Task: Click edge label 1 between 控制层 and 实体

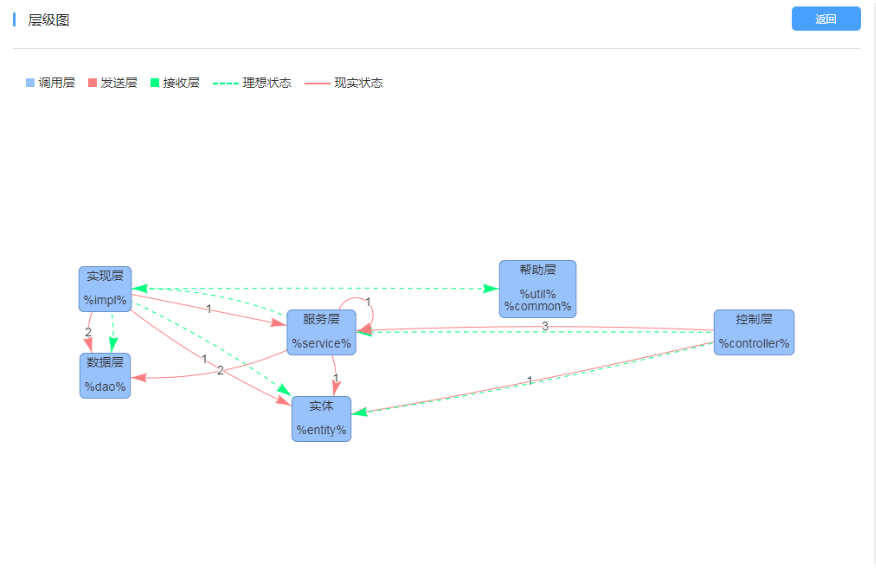Action: [x=529, y=380]
